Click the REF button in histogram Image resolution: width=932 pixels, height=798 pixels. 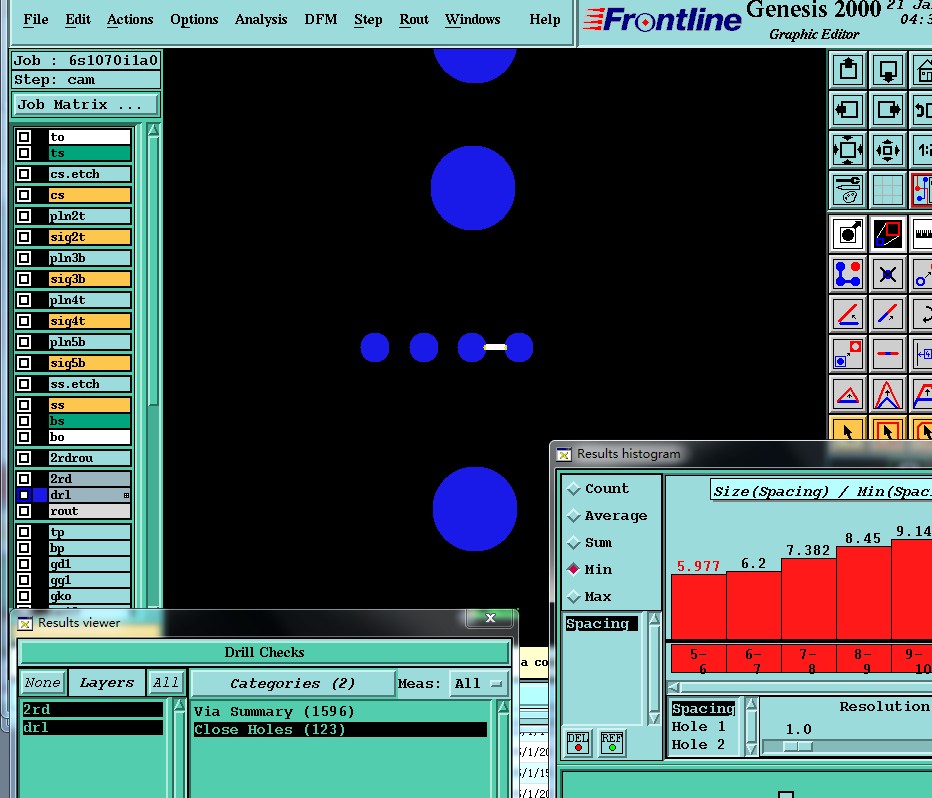pyautogui.click(x=612, y=743)
